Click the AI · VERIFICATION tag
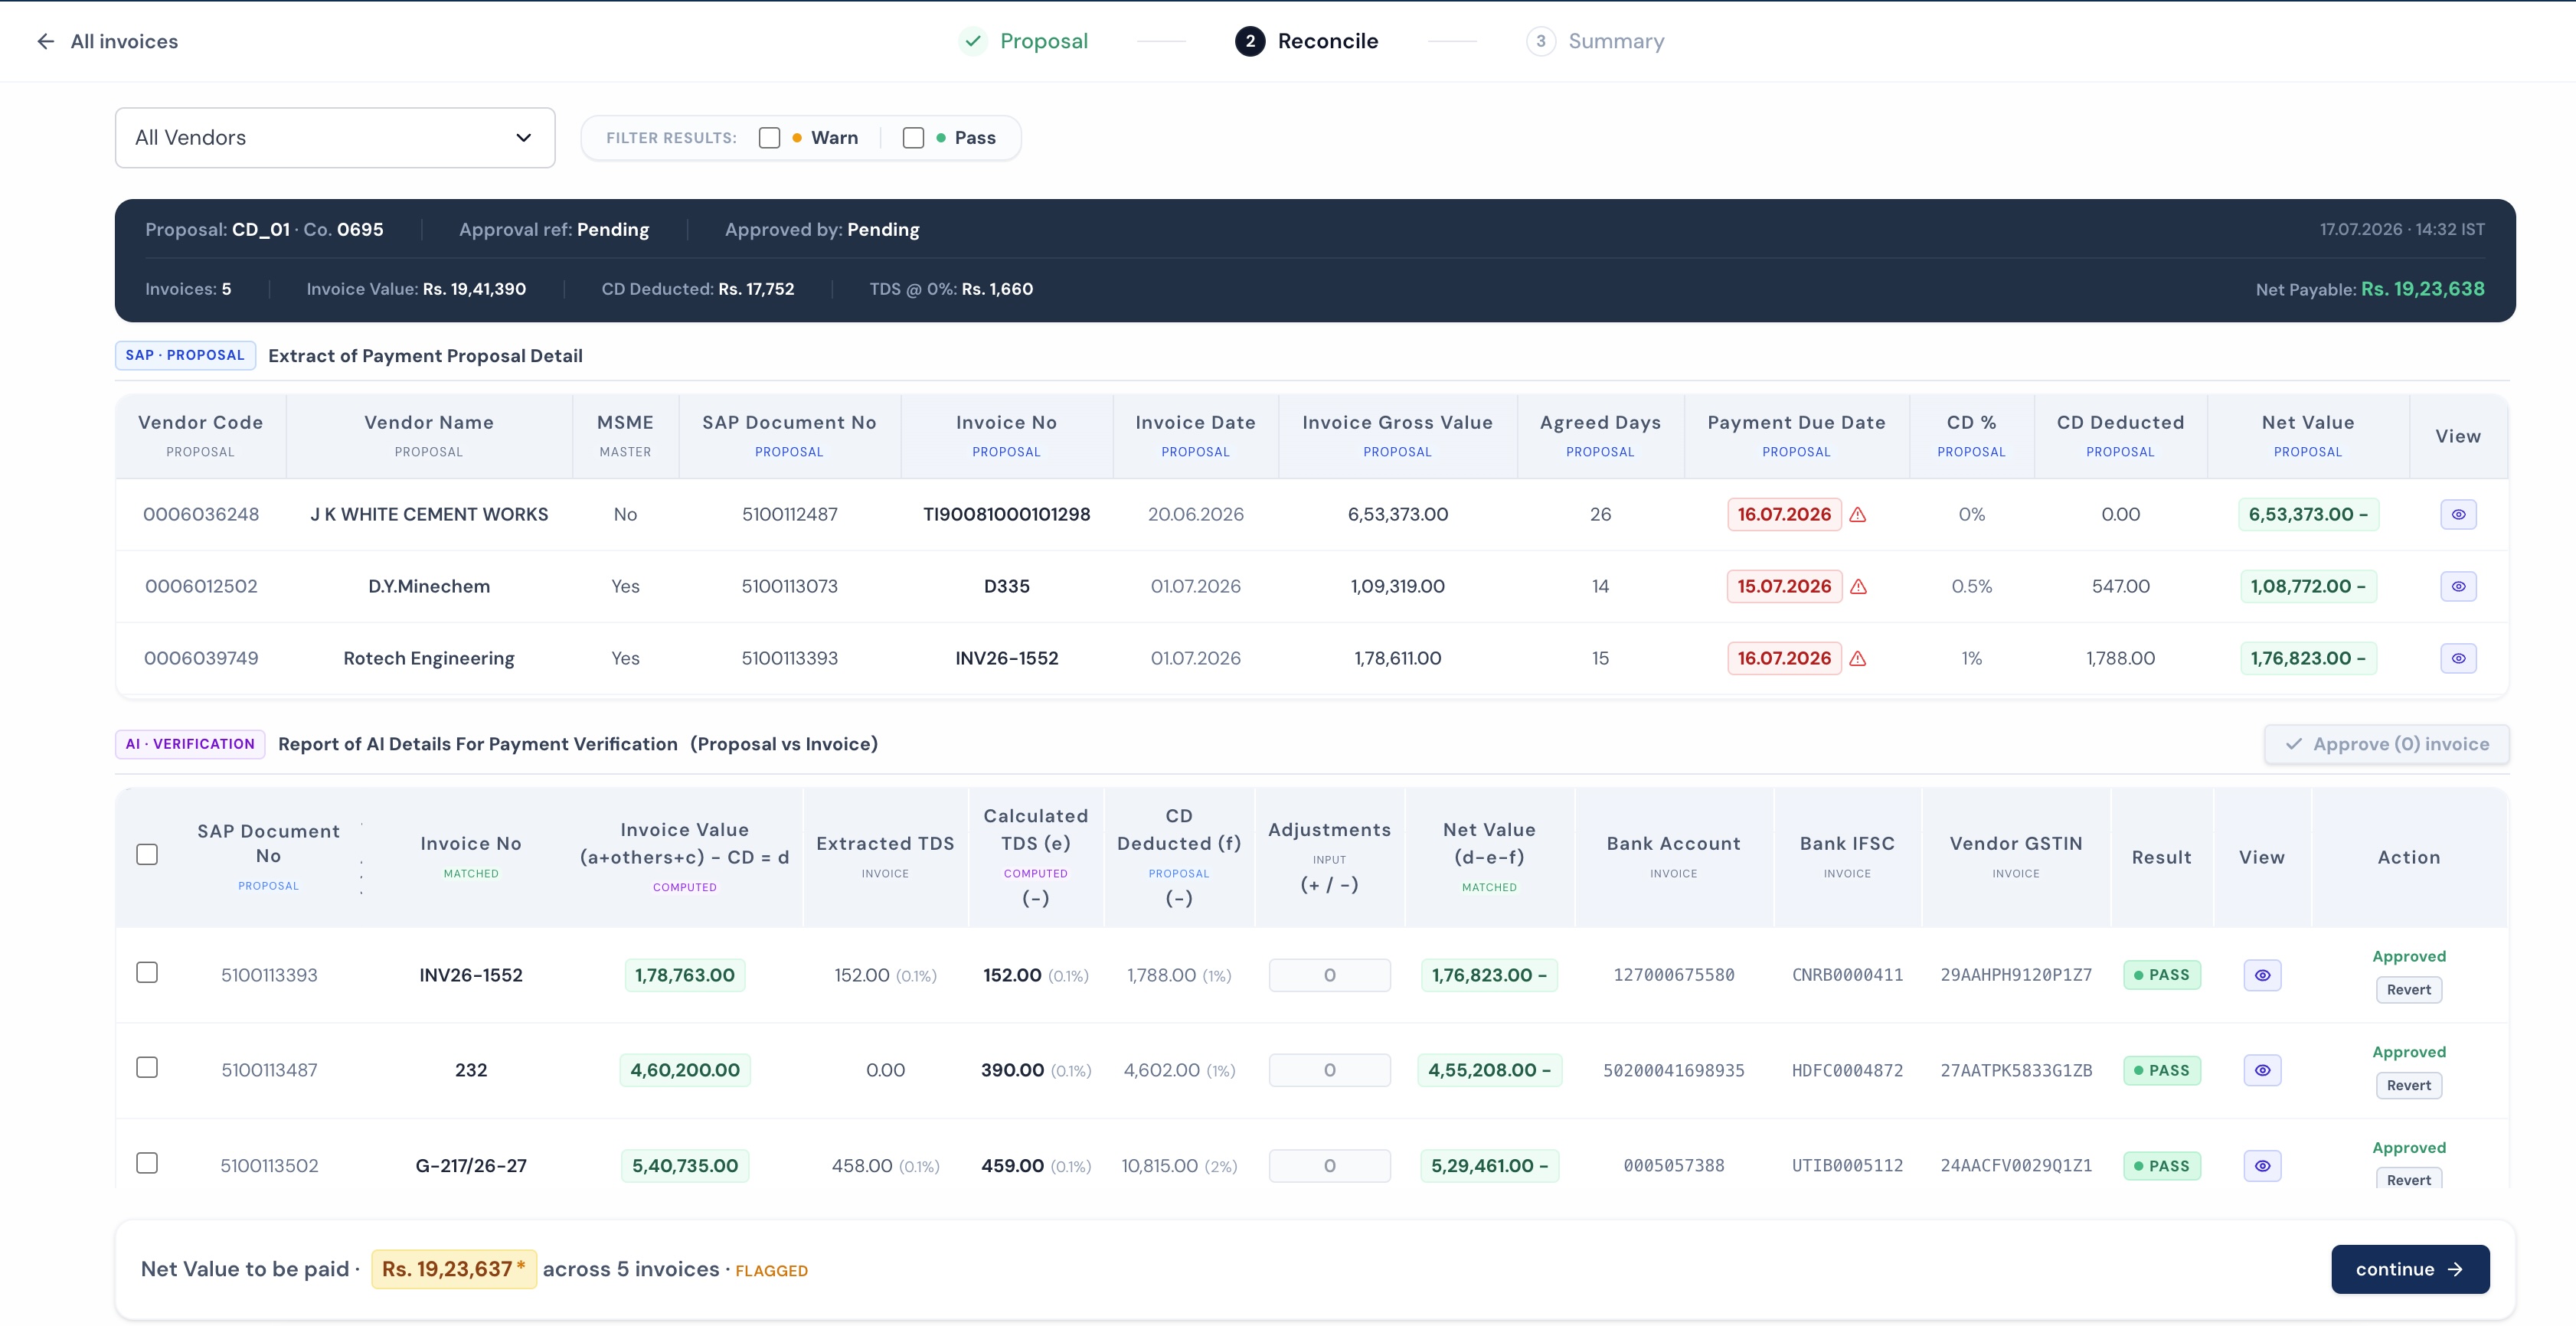Viewport: 2576px width, 1326px height. (190, 744)
